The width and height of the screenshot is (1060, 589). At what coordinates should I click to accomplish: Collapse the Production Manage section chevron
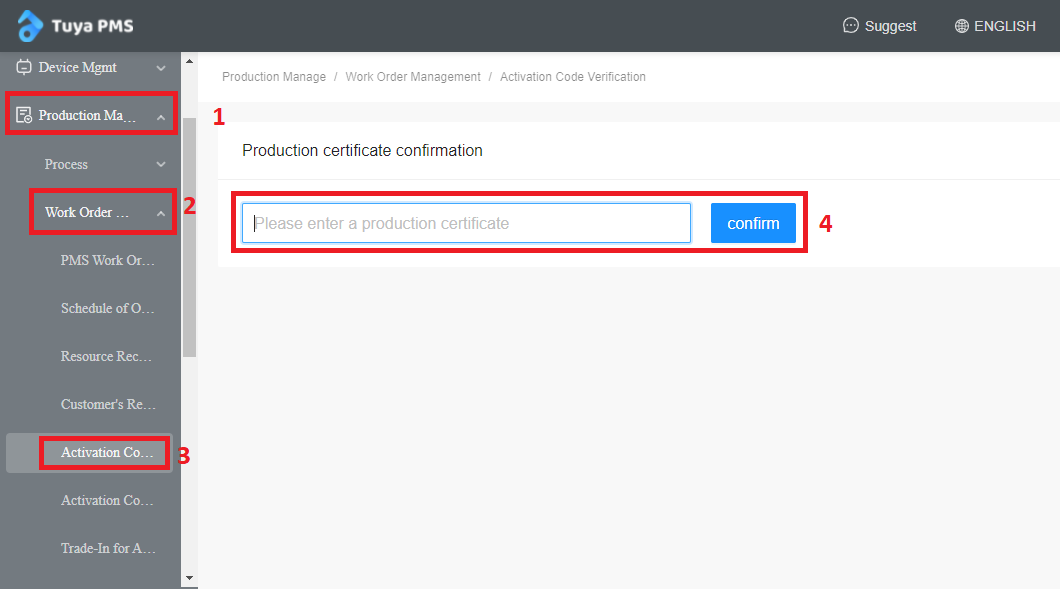tap(161, 117)
